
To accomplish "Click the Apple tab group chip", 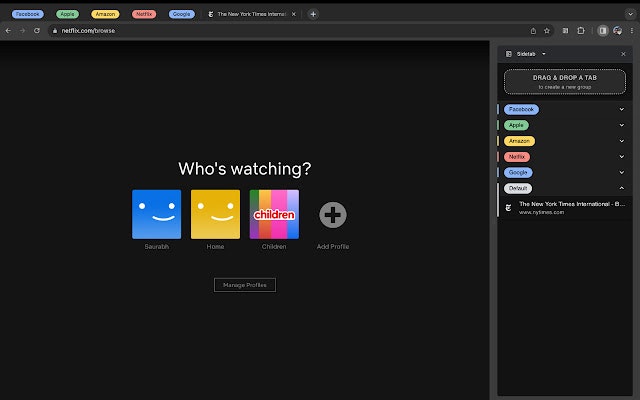I will coord(67,14).
